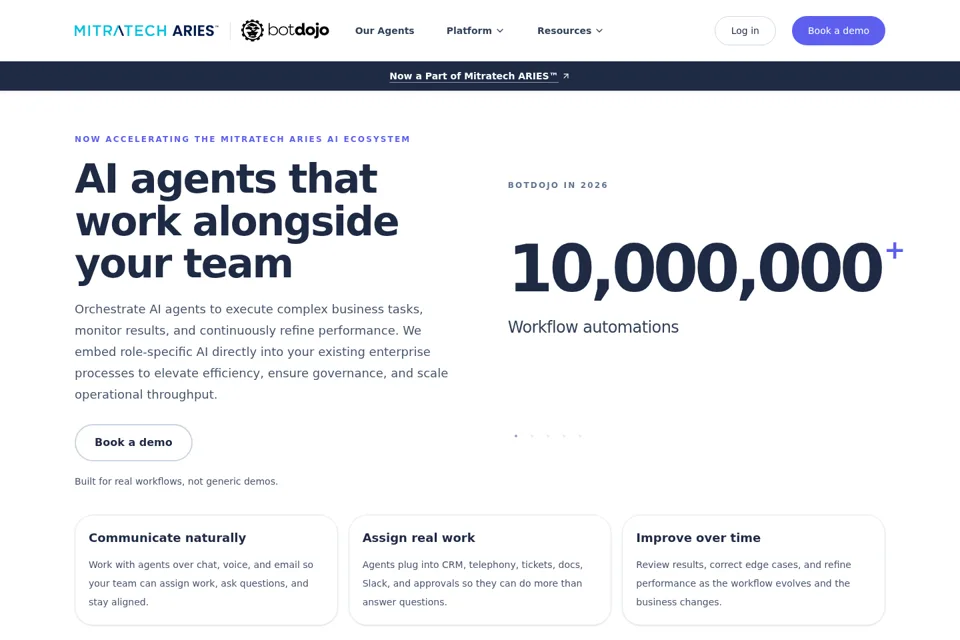Click the NOW ACCELERATING THE MITRATECH ARIES tagline
Screen dimensions: 960x640
click(242, 139)
